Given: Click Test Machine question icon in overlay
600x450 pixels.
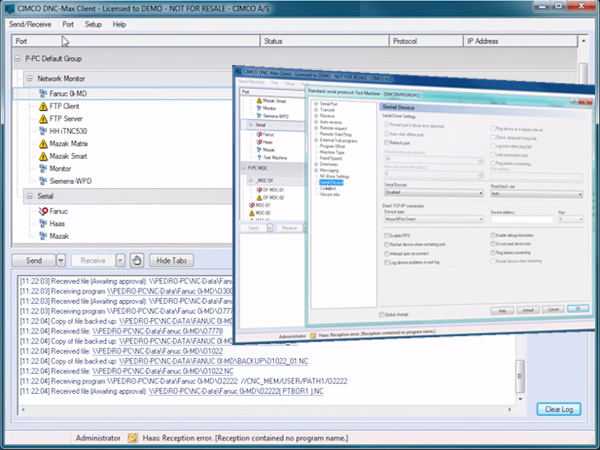Looking at the screenshot, I should point(259,158).
